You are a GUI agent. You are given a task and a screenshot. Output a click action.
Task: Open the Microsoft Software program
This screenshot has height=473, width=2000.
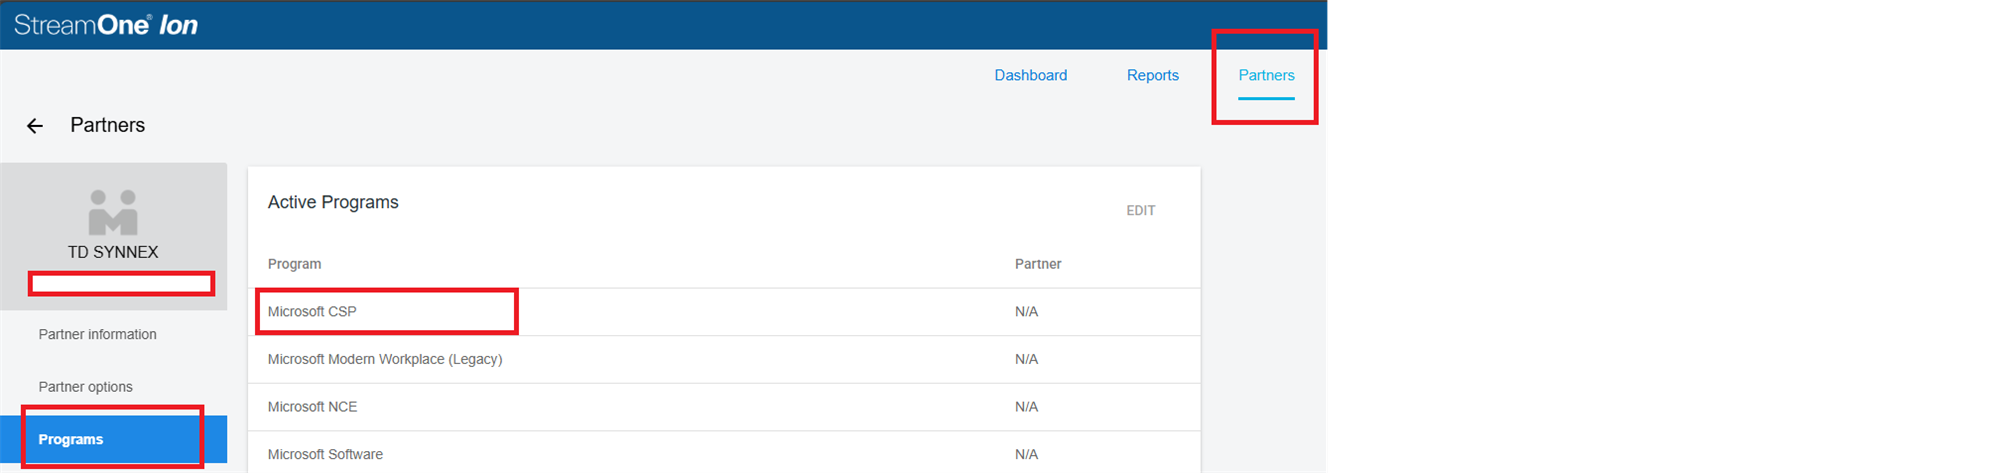pos(325,454)
